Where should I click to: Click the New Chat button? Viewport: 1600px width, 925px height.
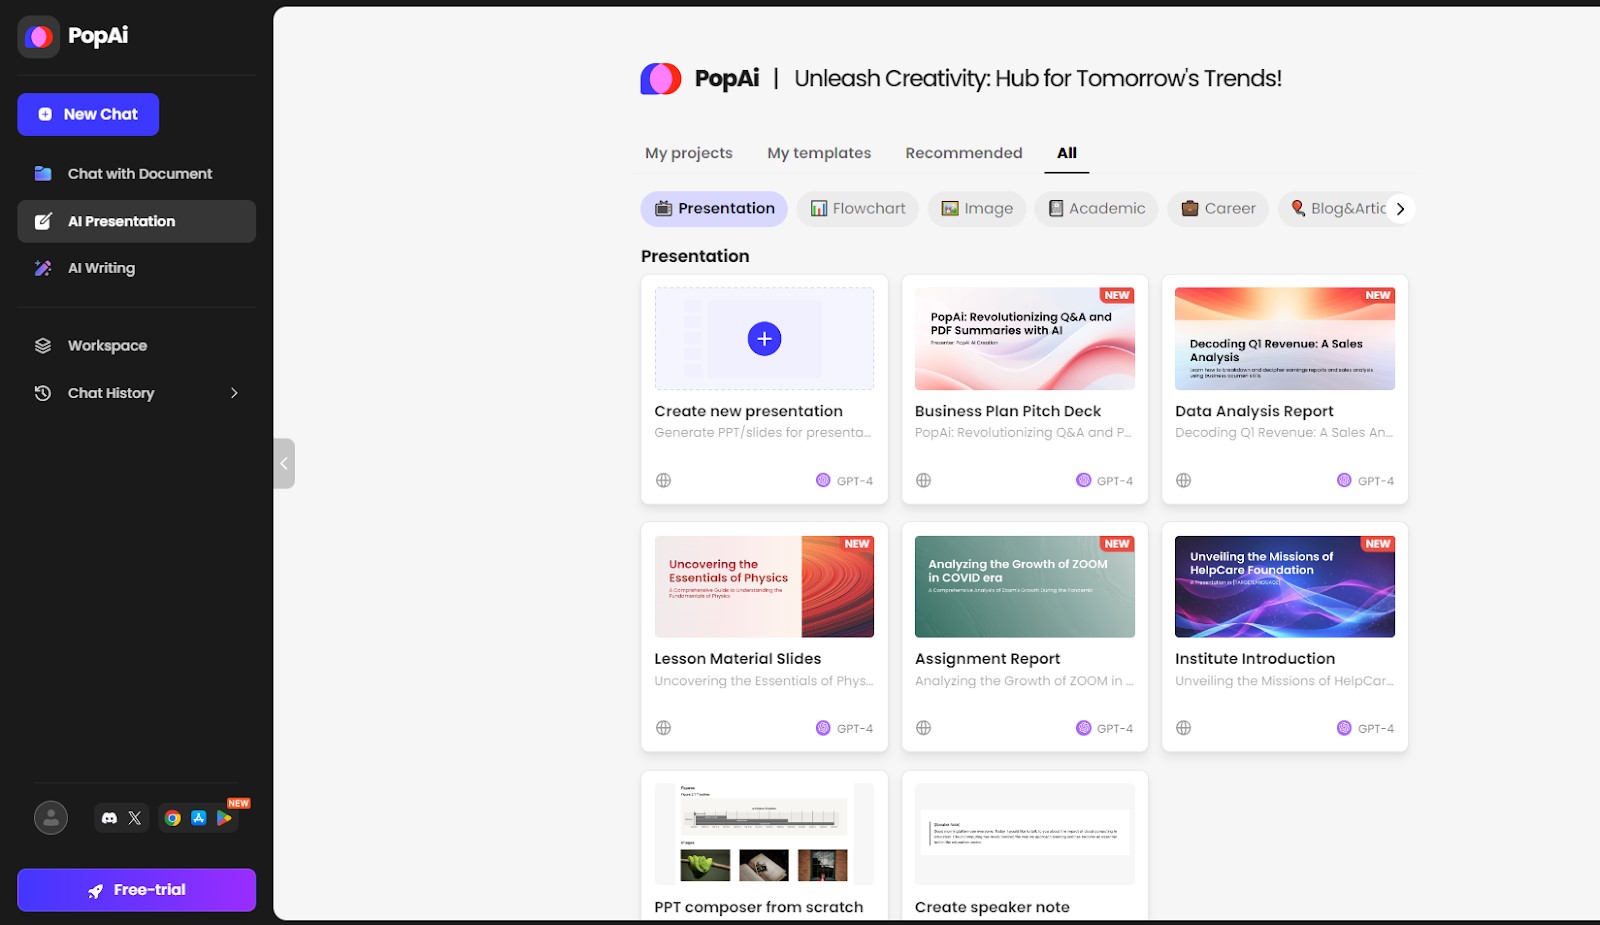pyautogui.click(x=88, y=115)
